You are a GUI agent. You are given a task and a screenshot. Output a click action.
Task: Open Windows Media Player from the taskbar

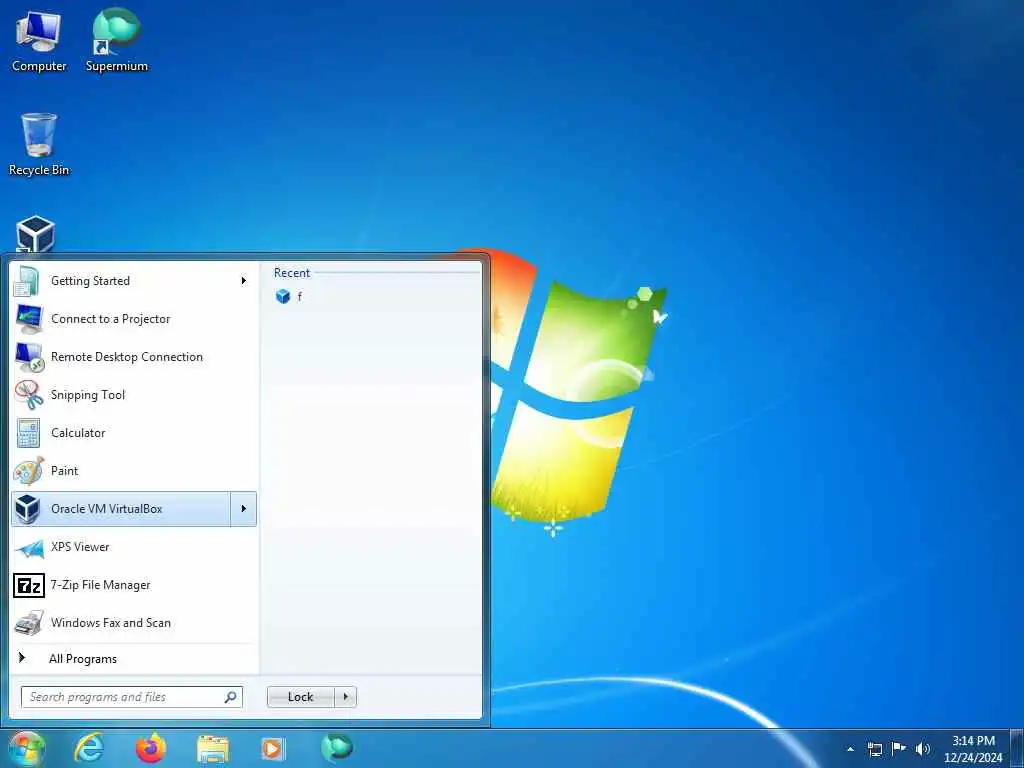[x=273, y=748]
